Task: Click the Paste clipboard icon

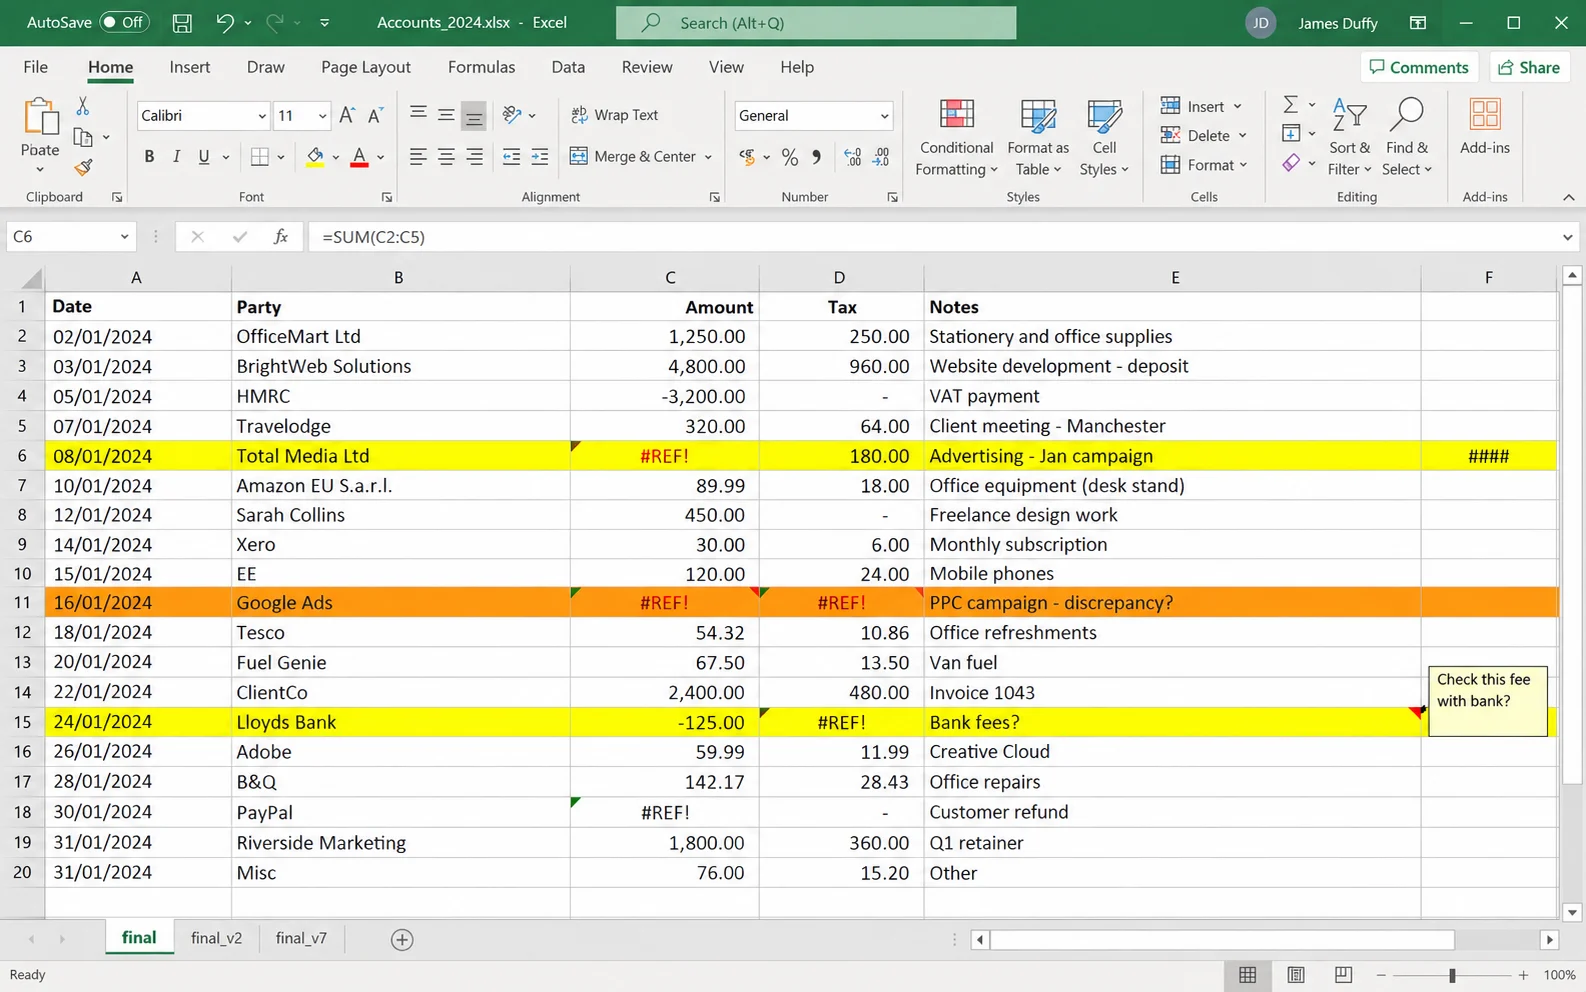Action: click(x=40, y=116)
